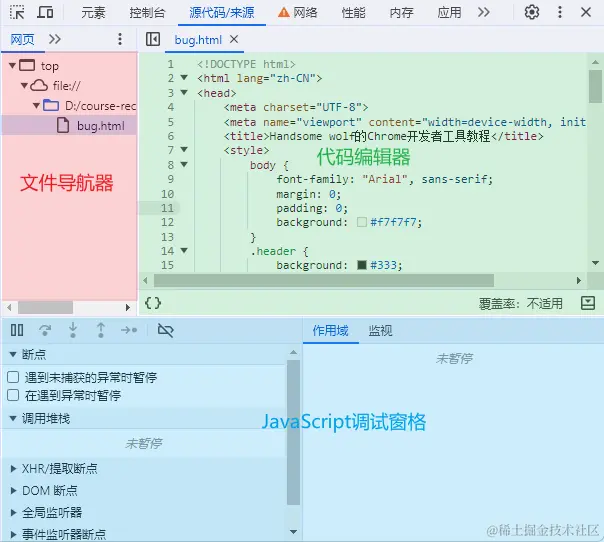Click debugger pane scroll down arrow
The width and height of the screenshot is (604, 542).
[293, 532]
